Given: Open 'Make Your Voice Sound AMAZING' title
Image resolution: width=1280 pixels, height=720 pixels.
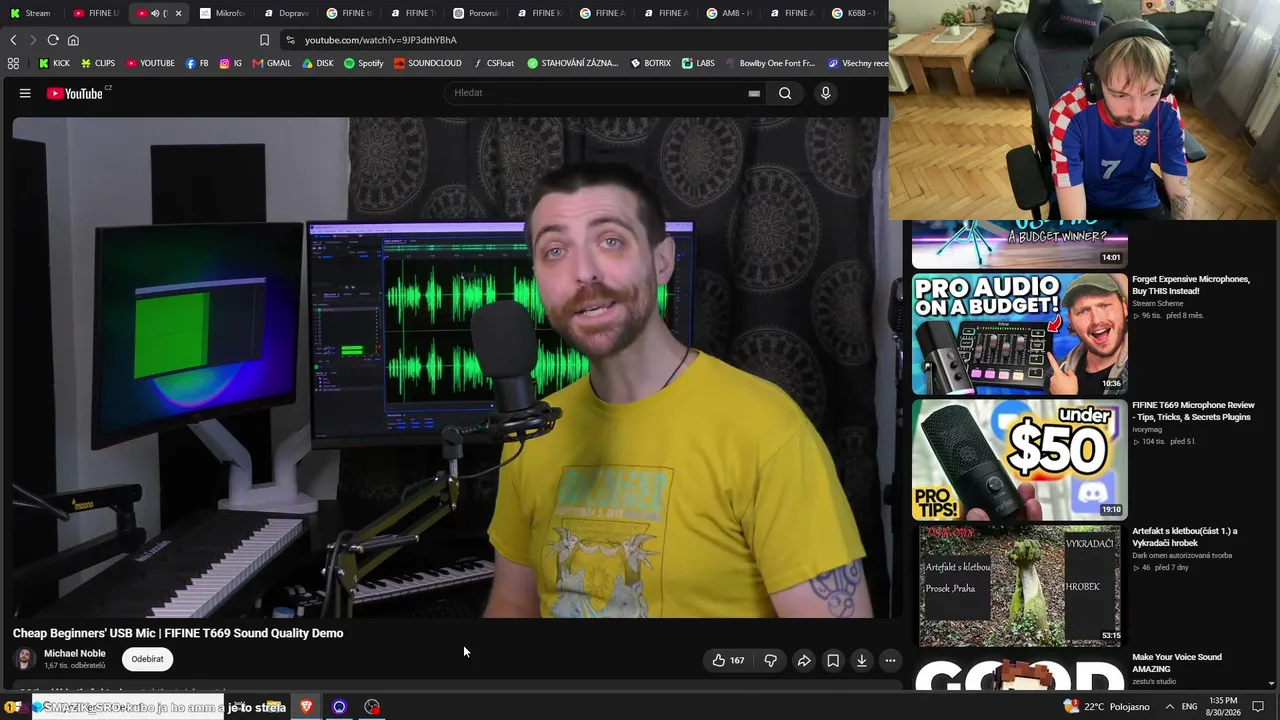Looking at the screenshot, I should tap(1177, 663).
